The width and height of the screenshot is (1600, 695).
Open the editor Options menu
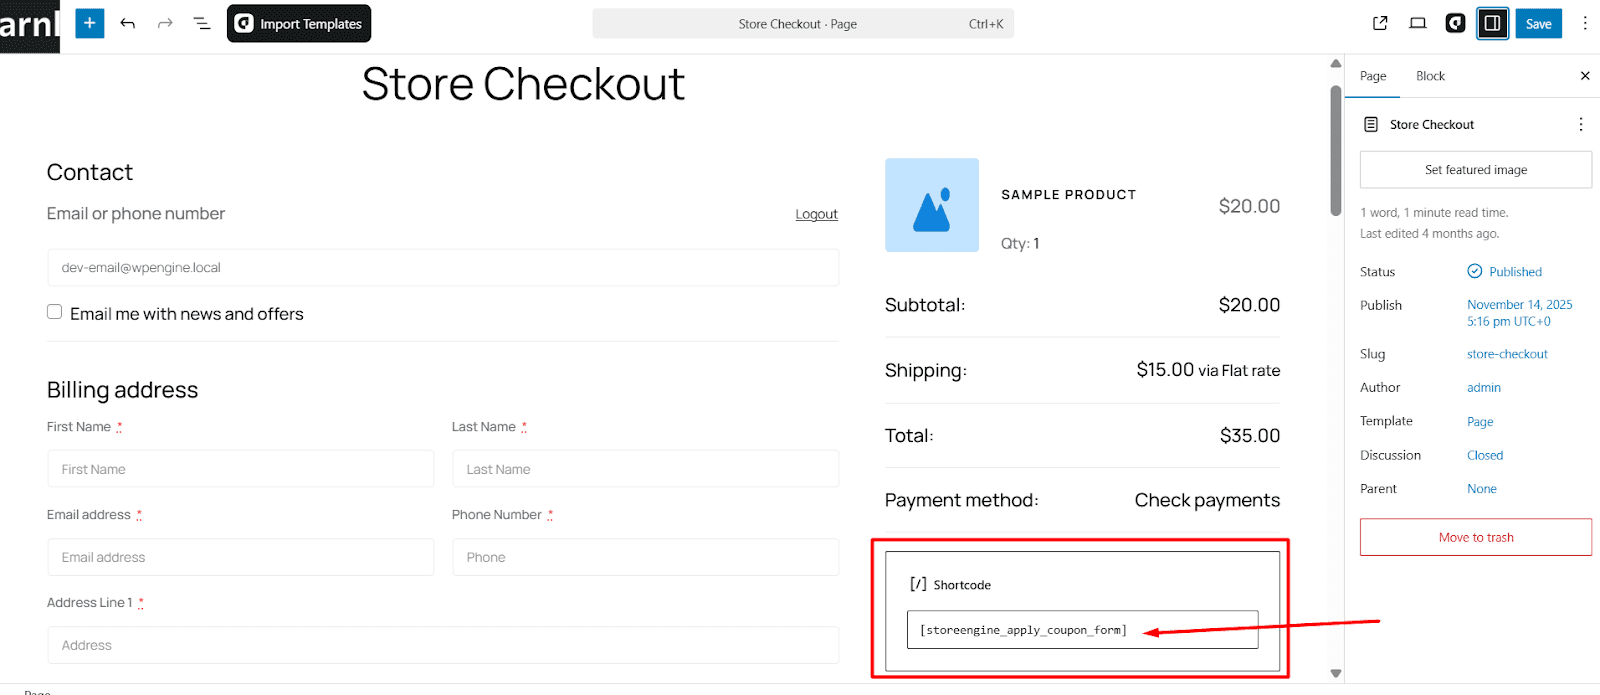tap(1585, 23)
